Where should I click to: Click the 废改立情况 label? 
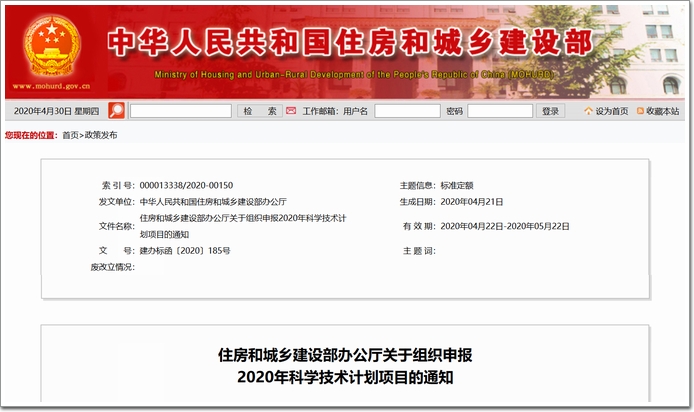pos(112,267)
